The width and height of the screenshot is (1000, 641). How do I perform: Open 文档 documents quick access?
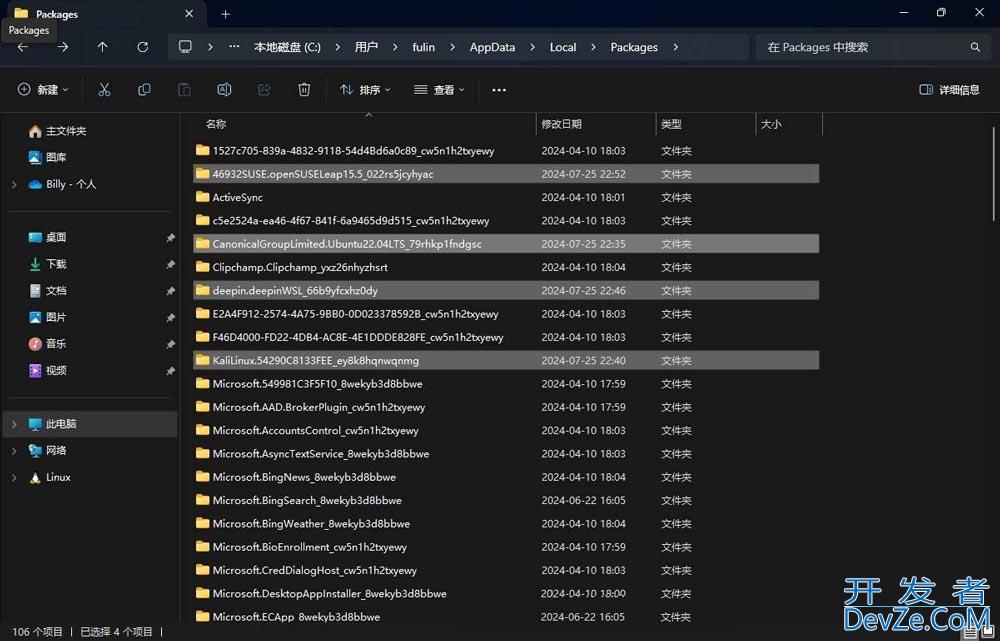coord(47,291)
